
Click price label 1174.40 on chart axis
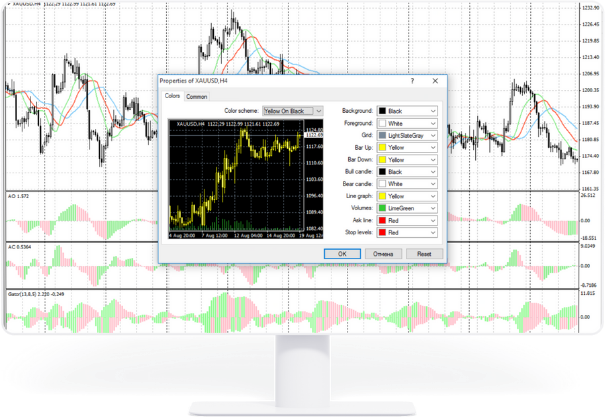tap(590, 156)
